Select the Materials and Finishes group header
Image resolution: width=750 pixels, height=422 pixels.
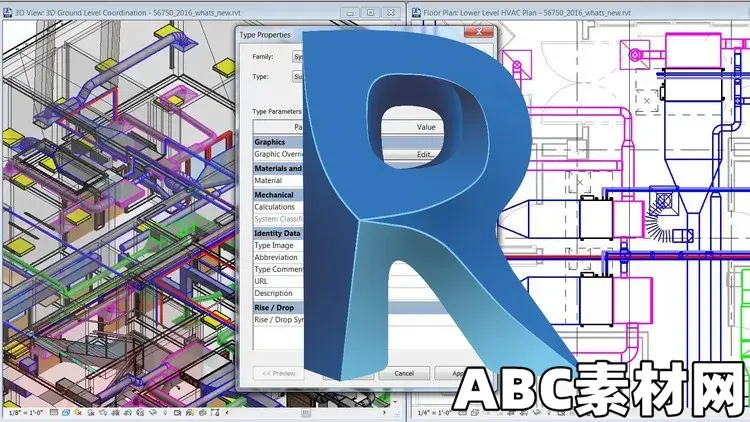click(x=278, y=168)
